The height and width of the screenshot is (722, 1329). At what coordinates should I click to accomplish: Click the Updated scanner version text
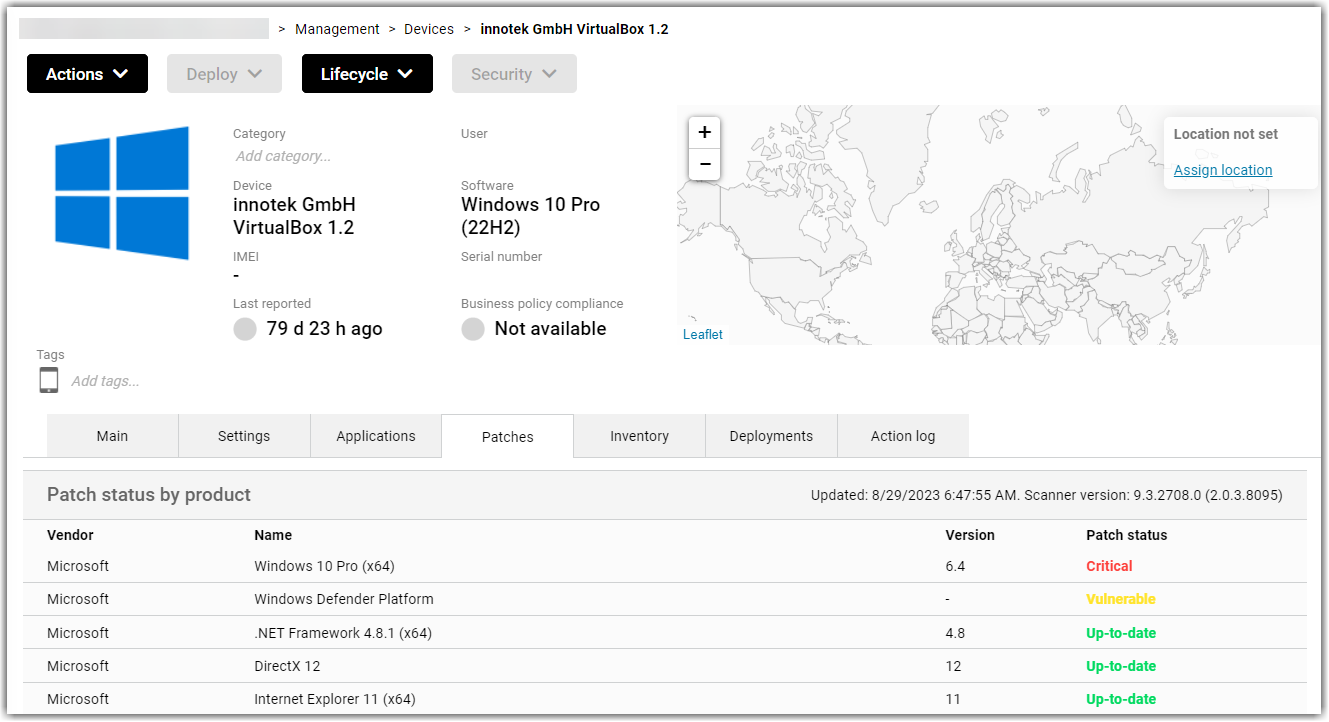click(x=1046, y=495)
